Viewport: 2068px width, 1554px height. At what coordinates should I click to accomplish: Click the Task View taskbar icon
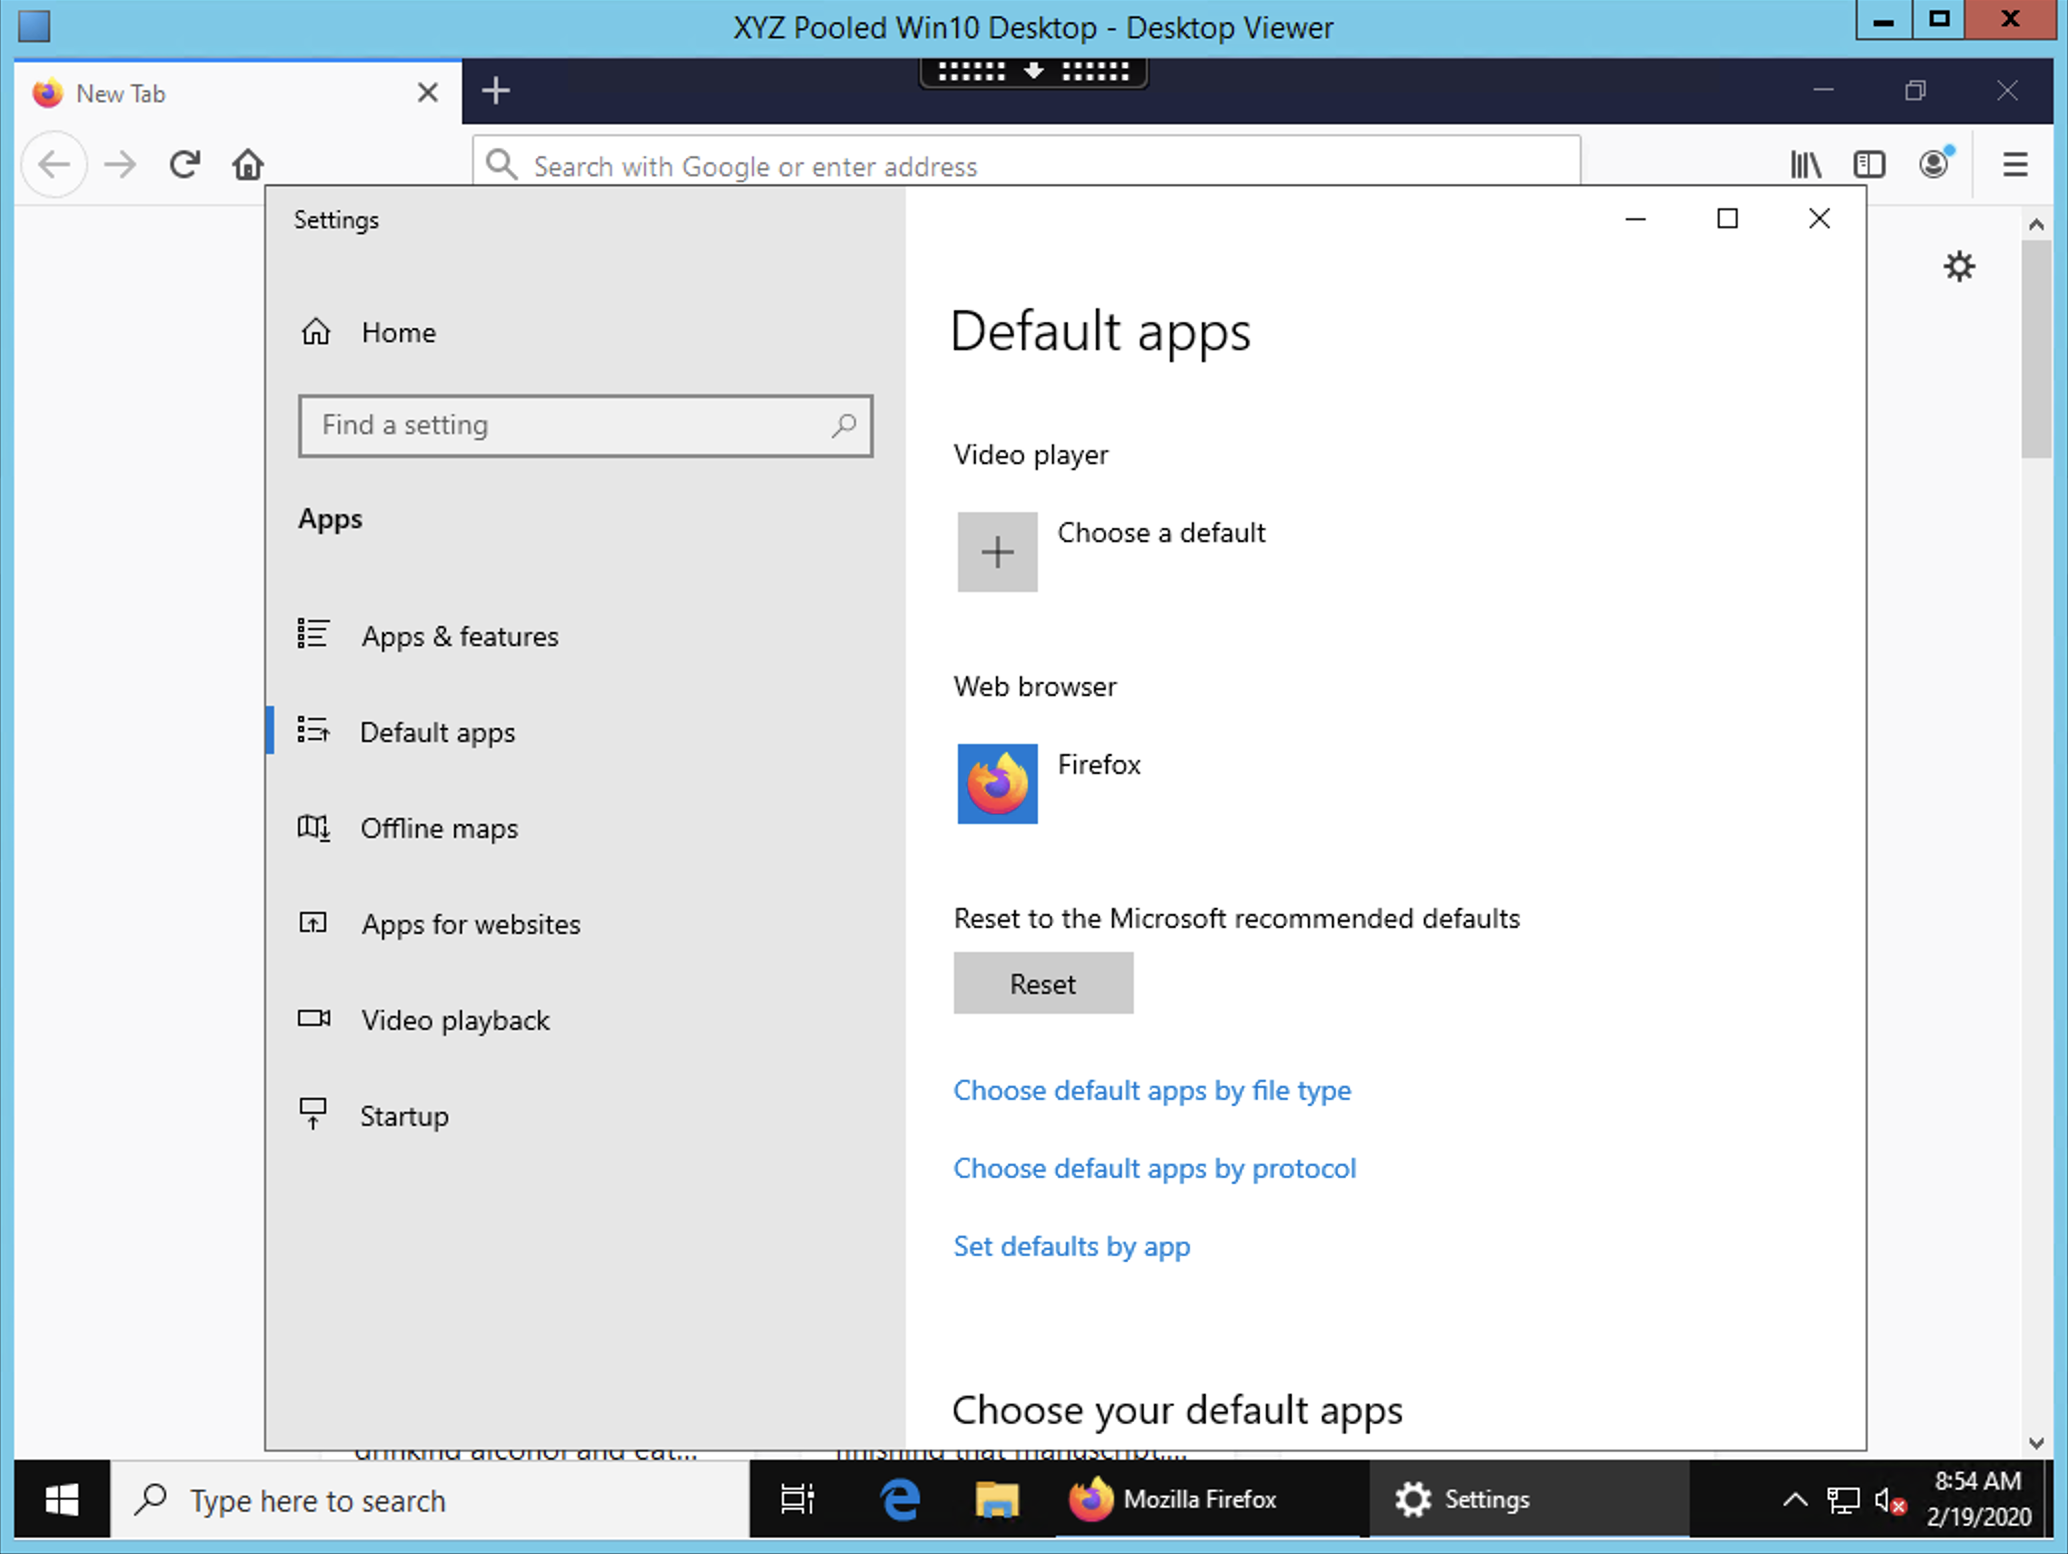pos(798,1499)
